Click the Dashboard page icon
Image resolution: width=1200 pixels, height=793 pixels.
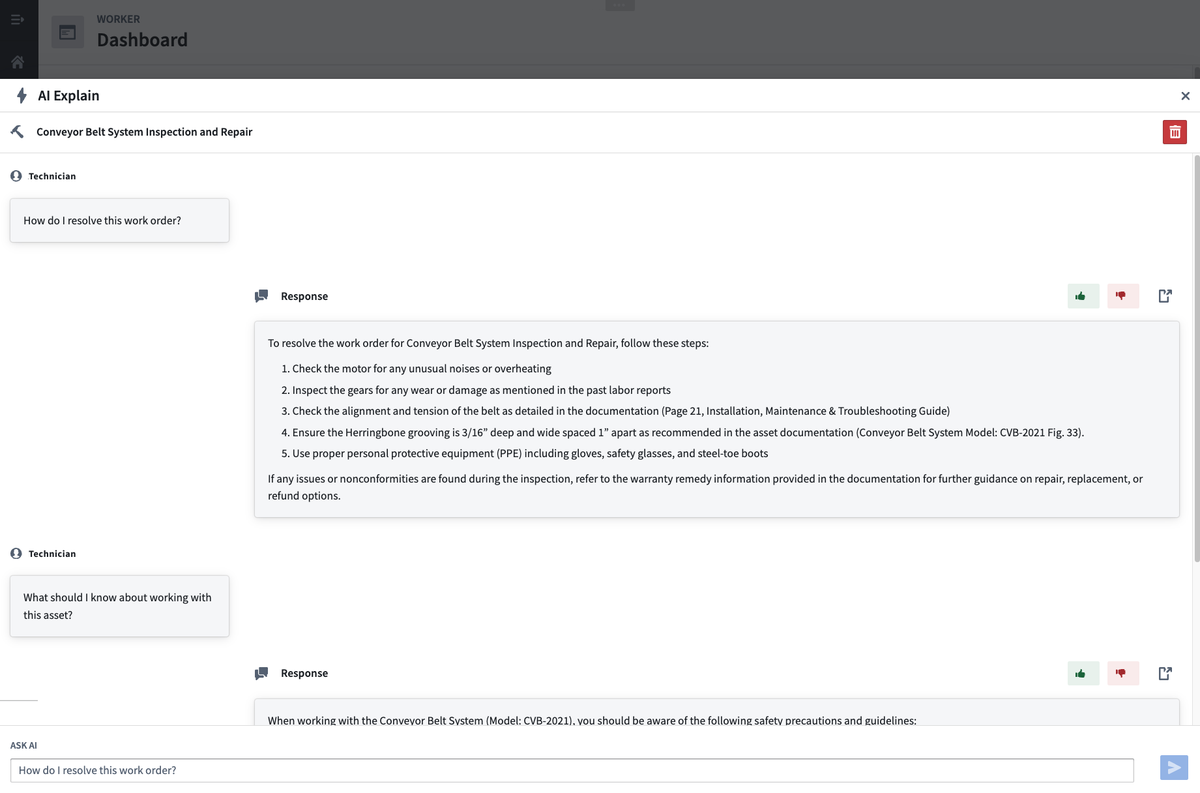(68, 32)
